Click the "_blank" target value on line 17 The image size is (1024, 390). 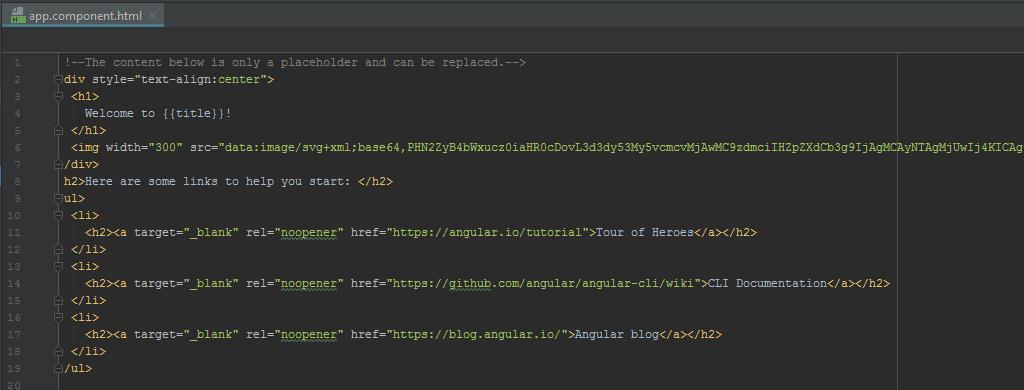pos(211,334)
